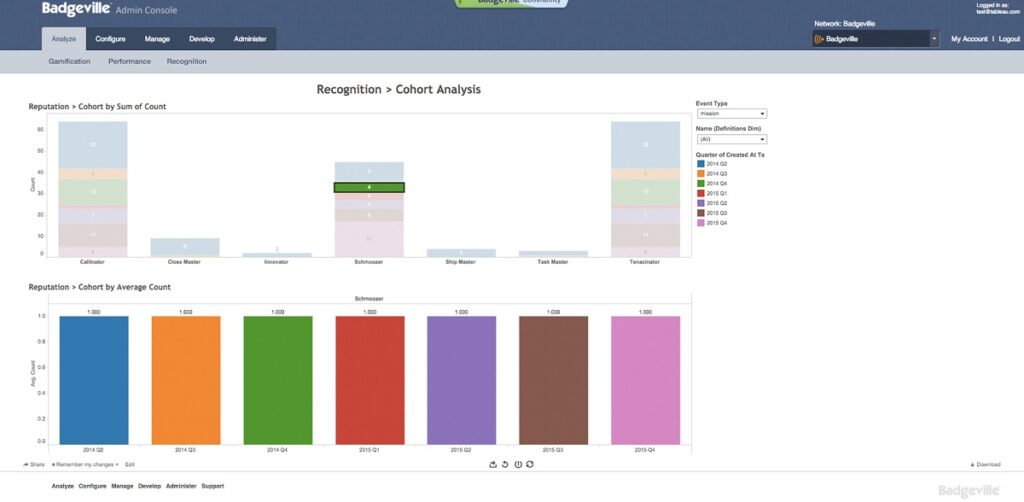Click the green 2014 Q4 average bar
This screenshot has width=1024, height=502.
[278, 381]
